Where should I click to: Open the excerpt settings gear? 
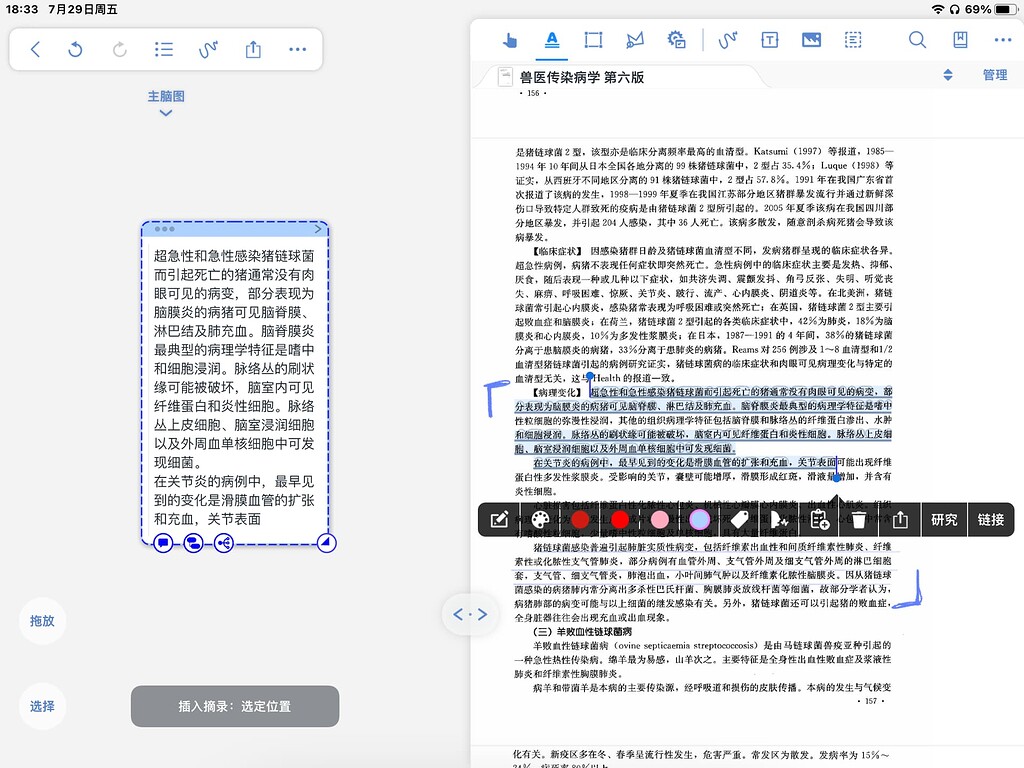[x=676, y=40]
